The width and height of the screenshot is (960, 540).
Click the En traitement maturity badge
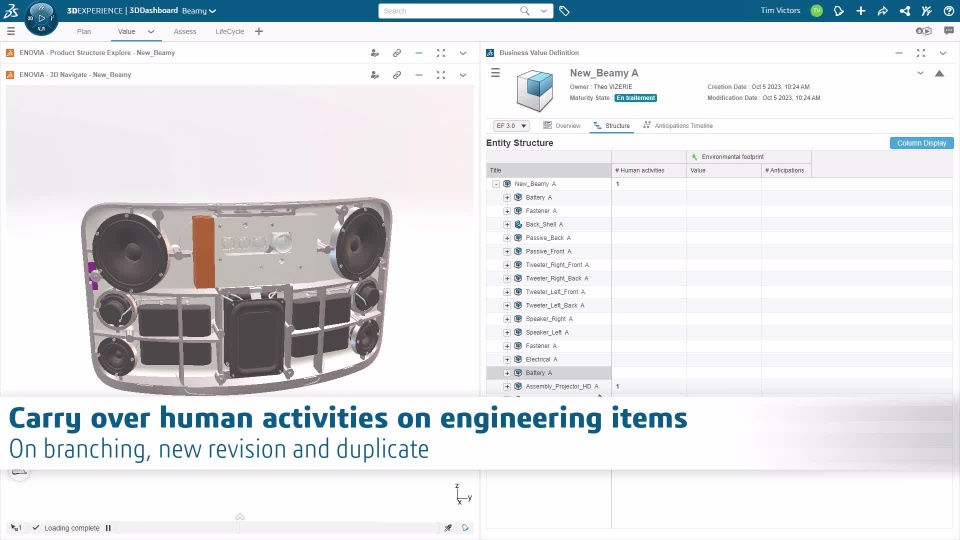636,98
